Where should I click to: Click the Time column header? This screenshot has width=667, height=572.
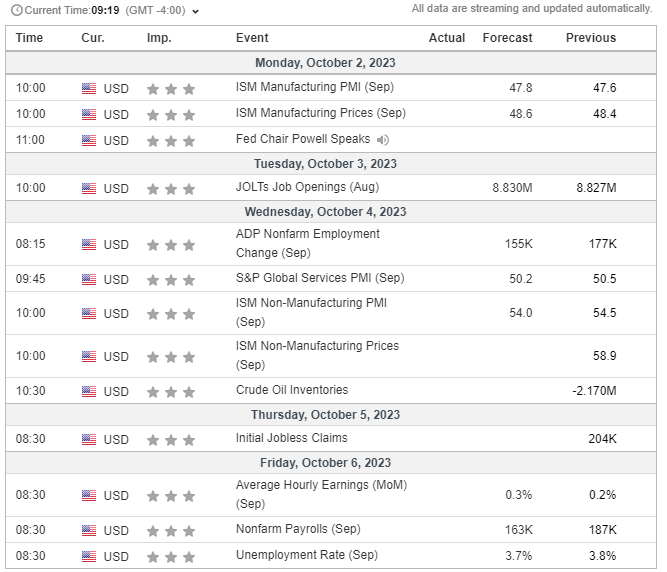[x=30, y=38]
